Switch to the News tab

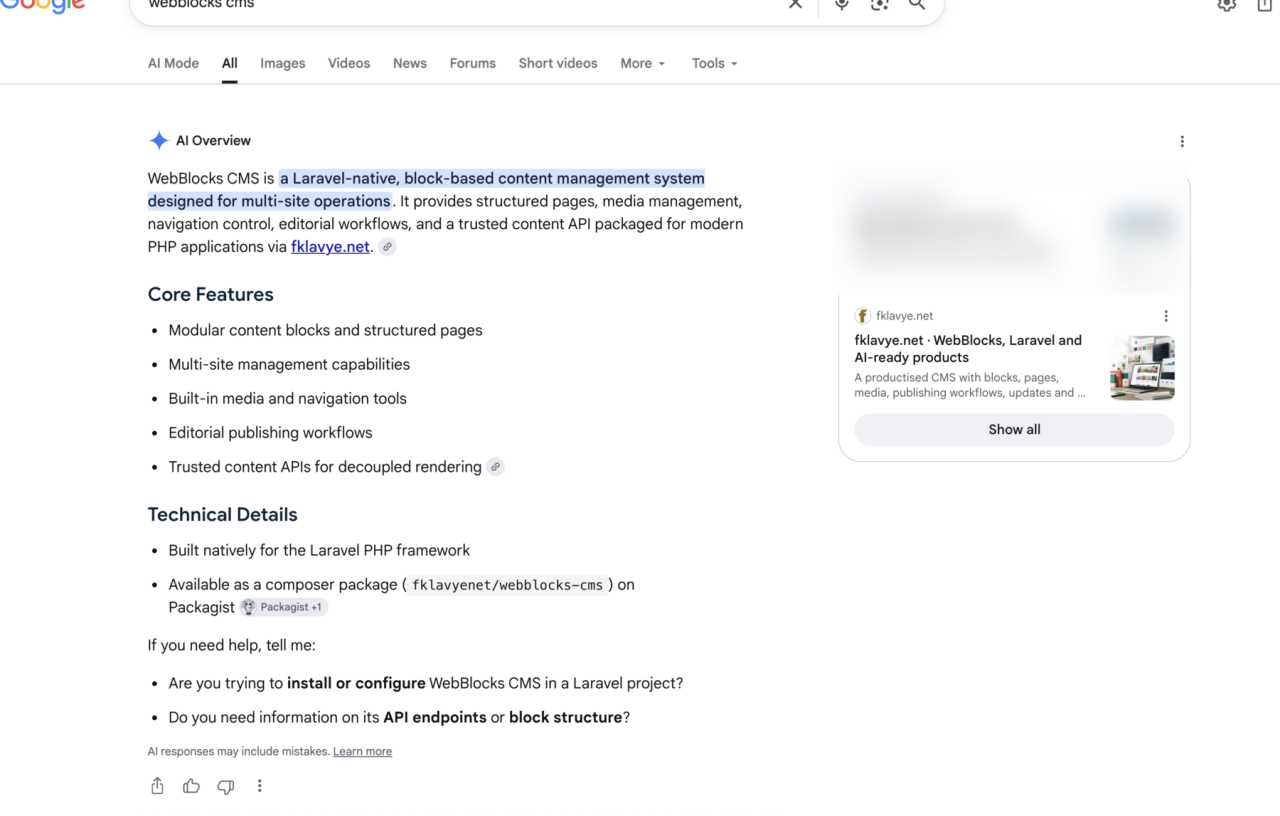[410, 63]
